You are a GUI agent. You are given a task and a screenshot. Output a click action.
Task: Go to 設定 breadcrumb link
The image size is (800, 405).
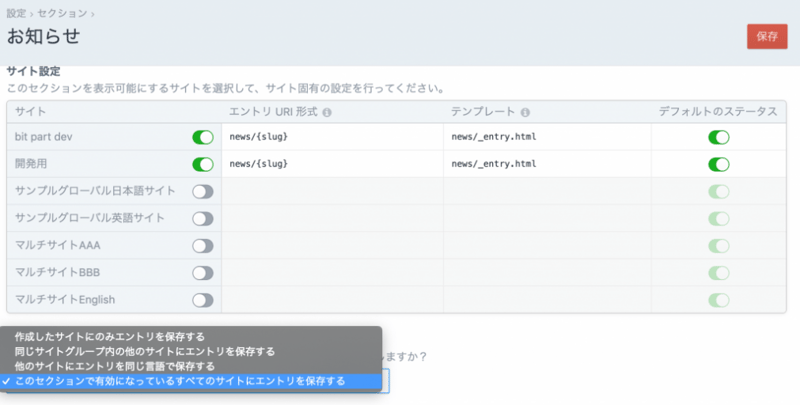click(16, 13)
